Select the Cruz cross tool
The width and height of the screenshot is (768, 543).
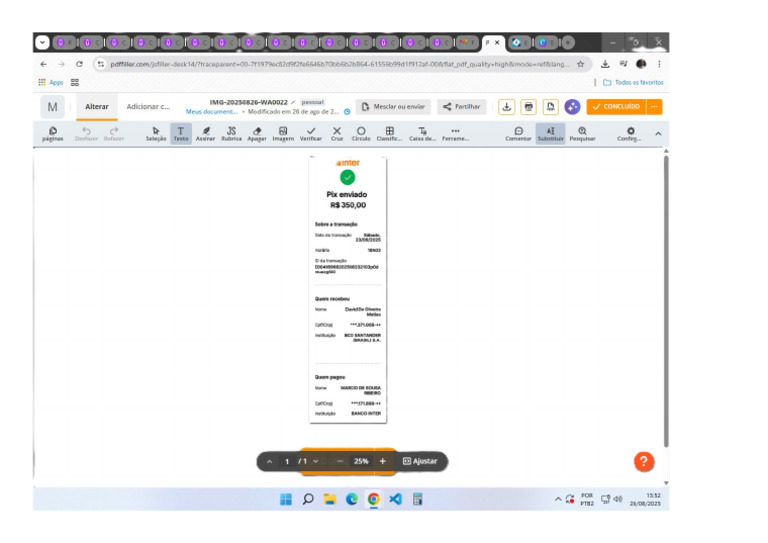point(337,134)
